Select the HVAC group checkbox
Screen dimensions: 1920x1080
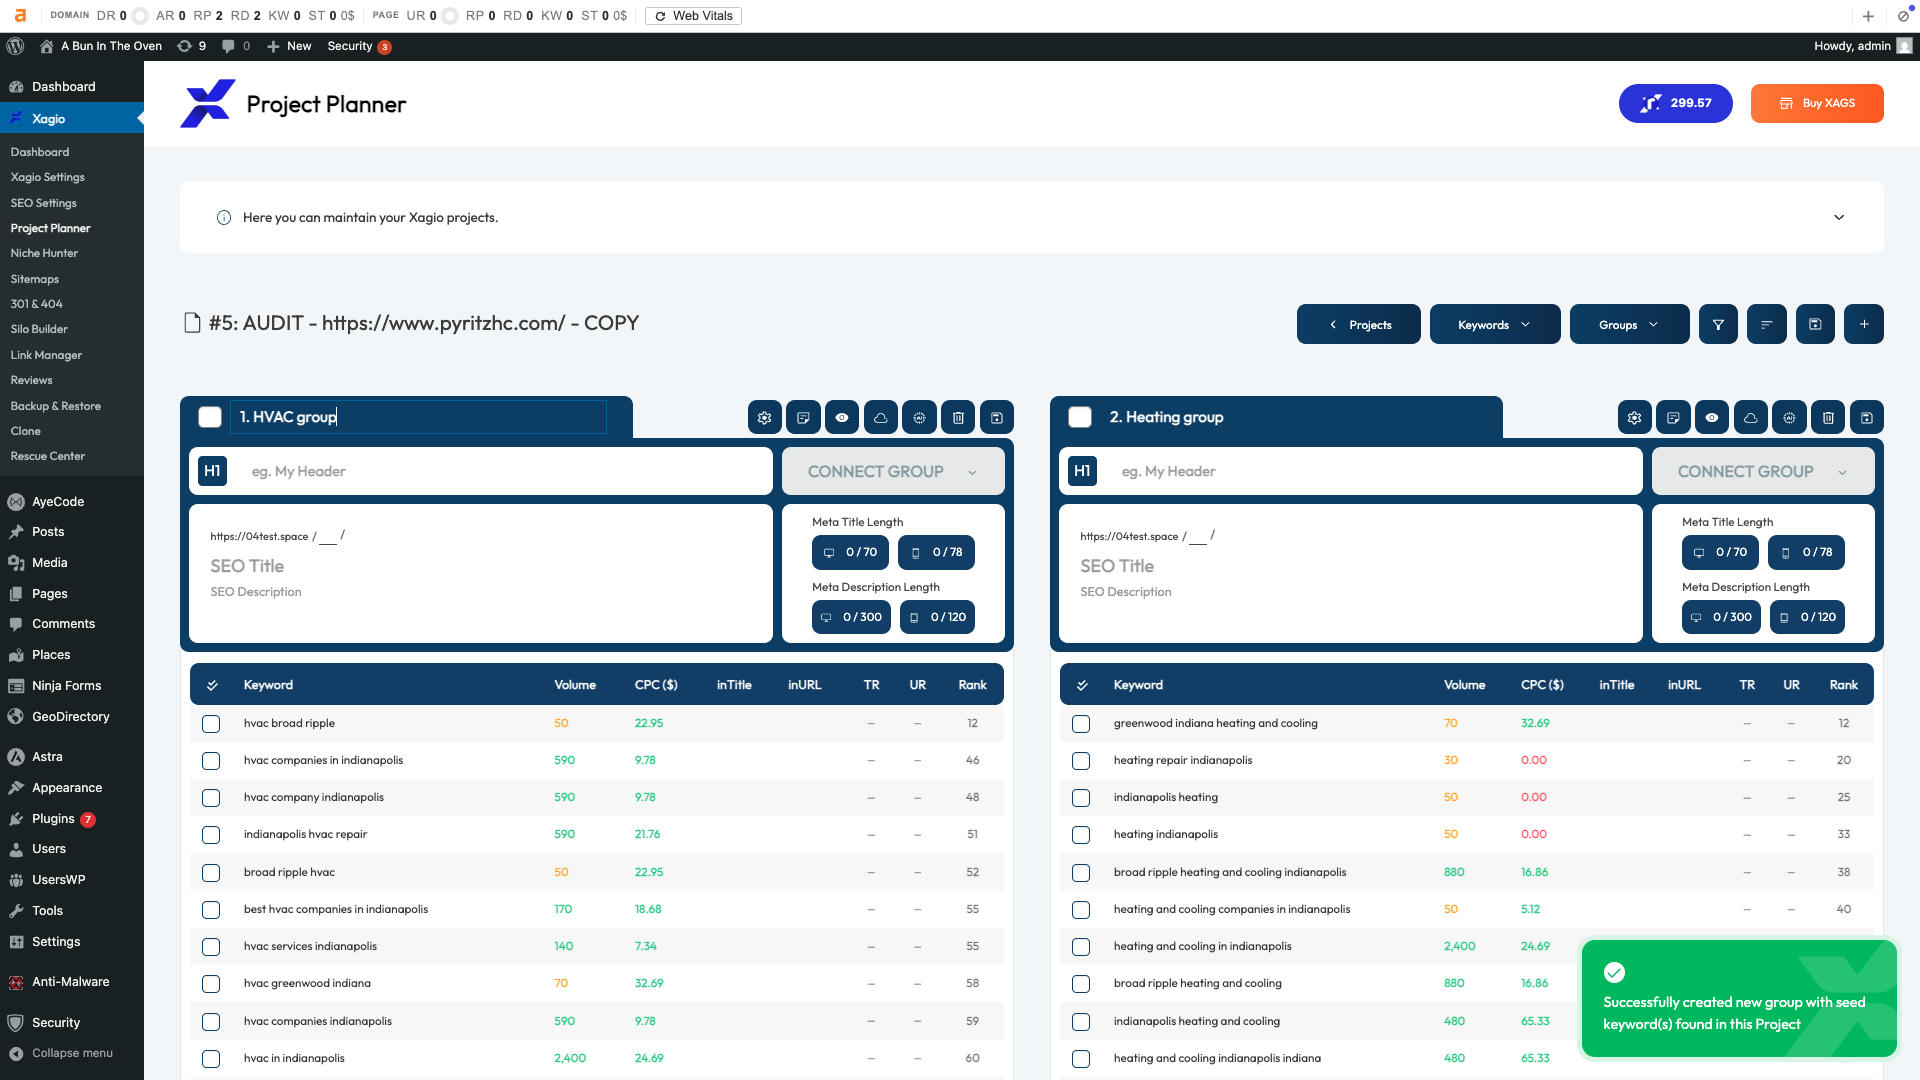pos(210,417)
